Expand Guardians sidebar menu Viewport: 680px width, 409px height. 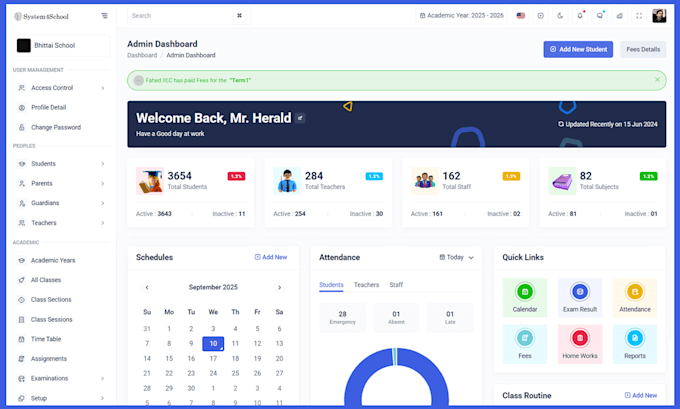[61, 203]
